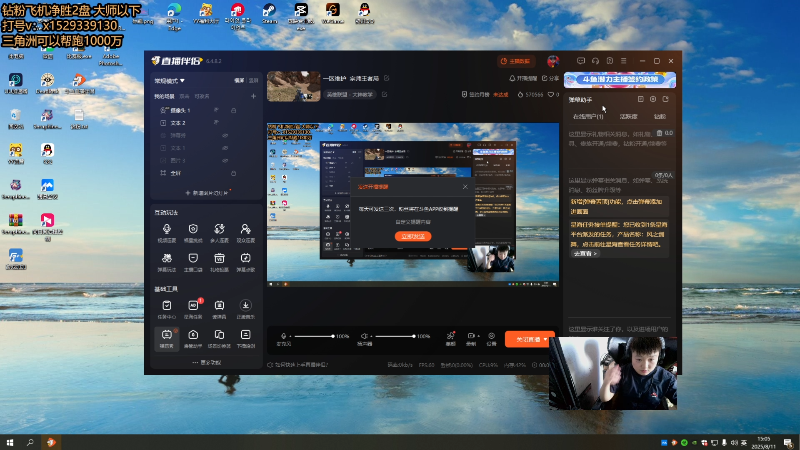Screen dimensions: 800x450
Task: Select the 在线用户(1) tab
Action: click(x=588, y=116)
